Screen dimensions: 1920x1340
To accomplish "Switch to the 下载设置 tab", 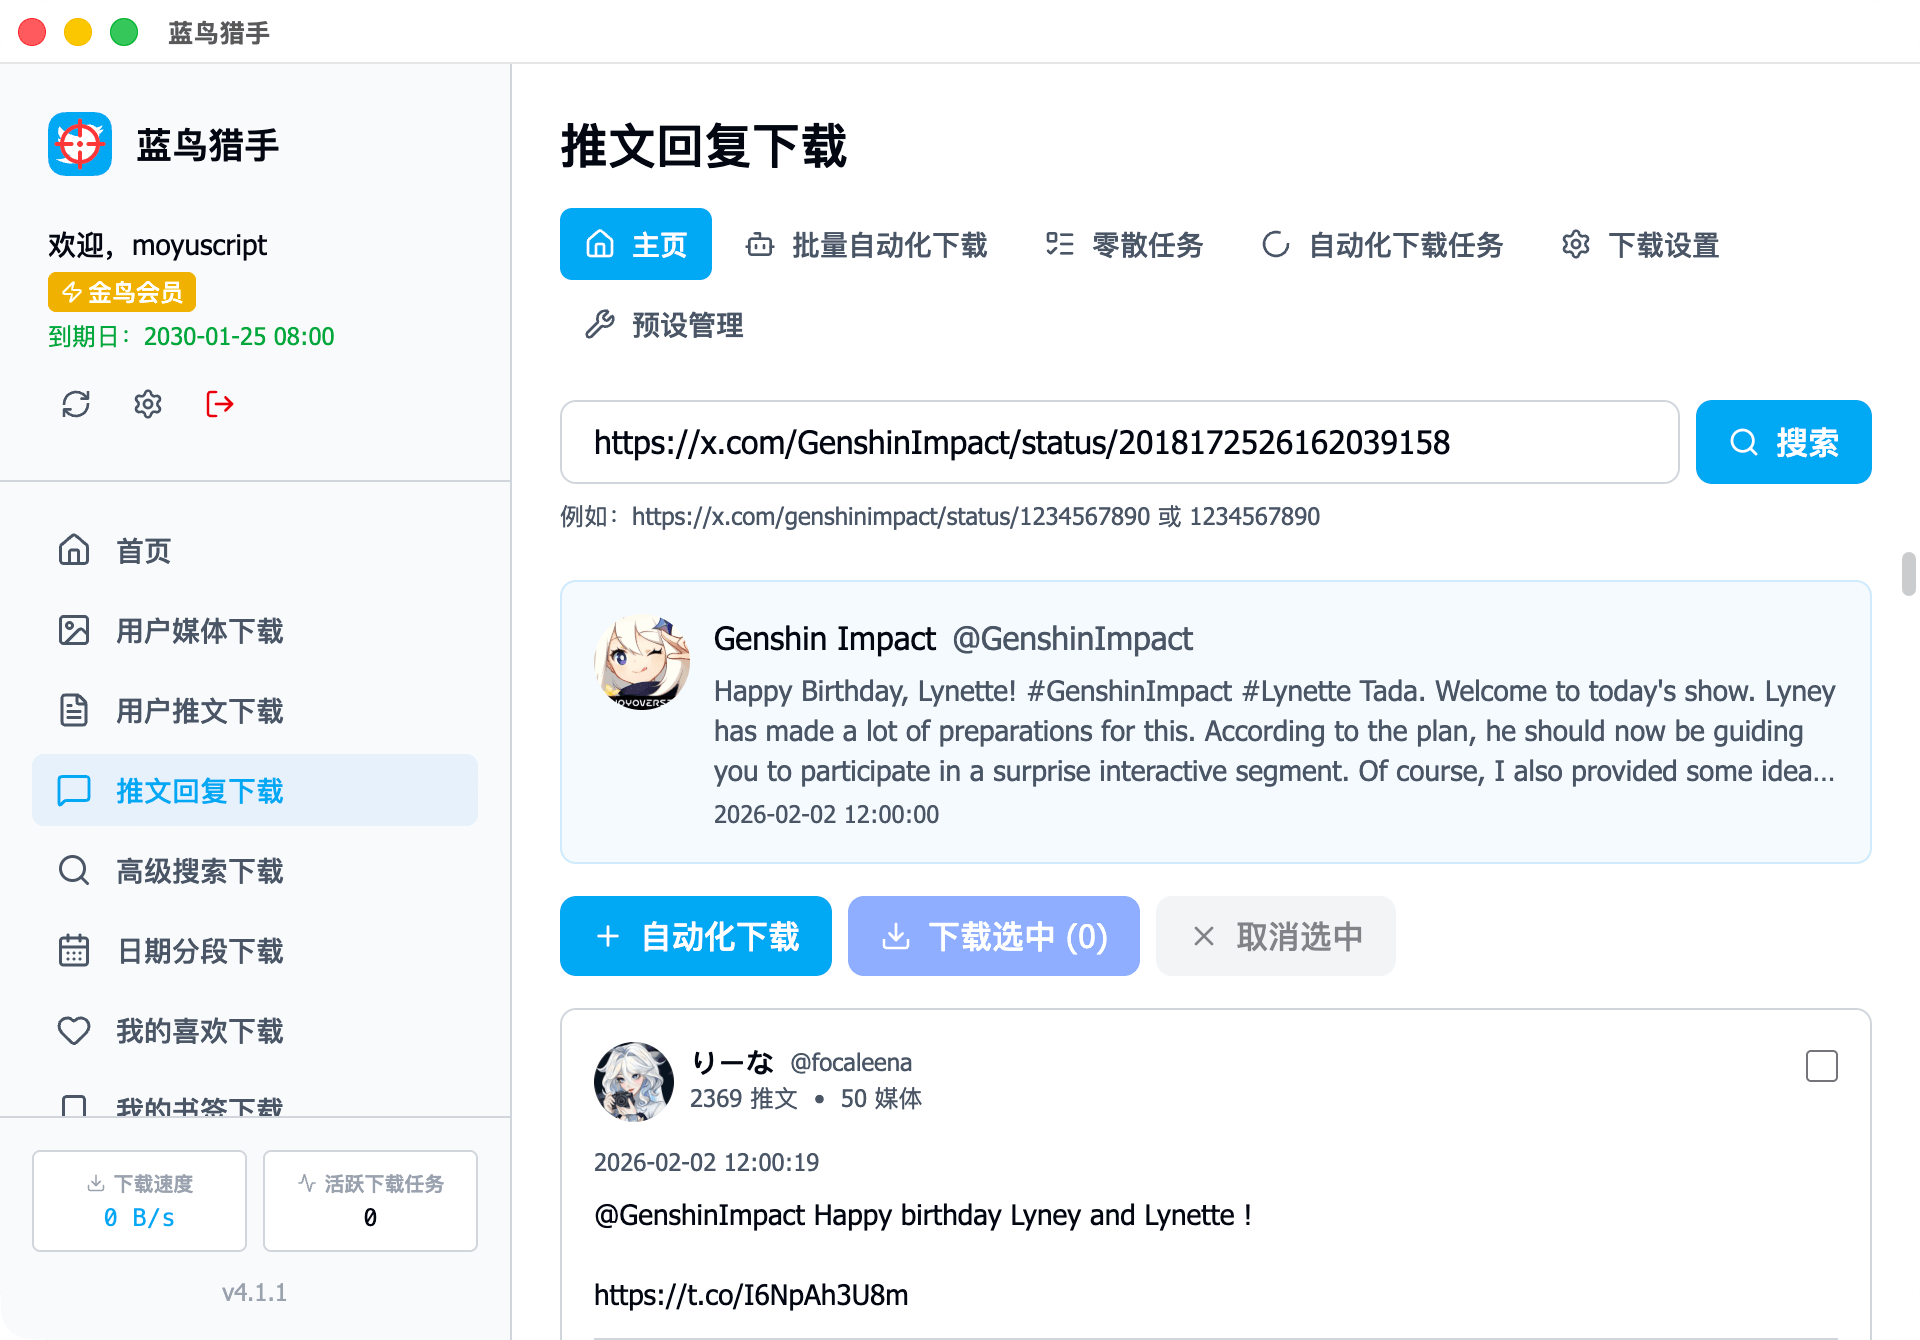I will pos(1640,245).
